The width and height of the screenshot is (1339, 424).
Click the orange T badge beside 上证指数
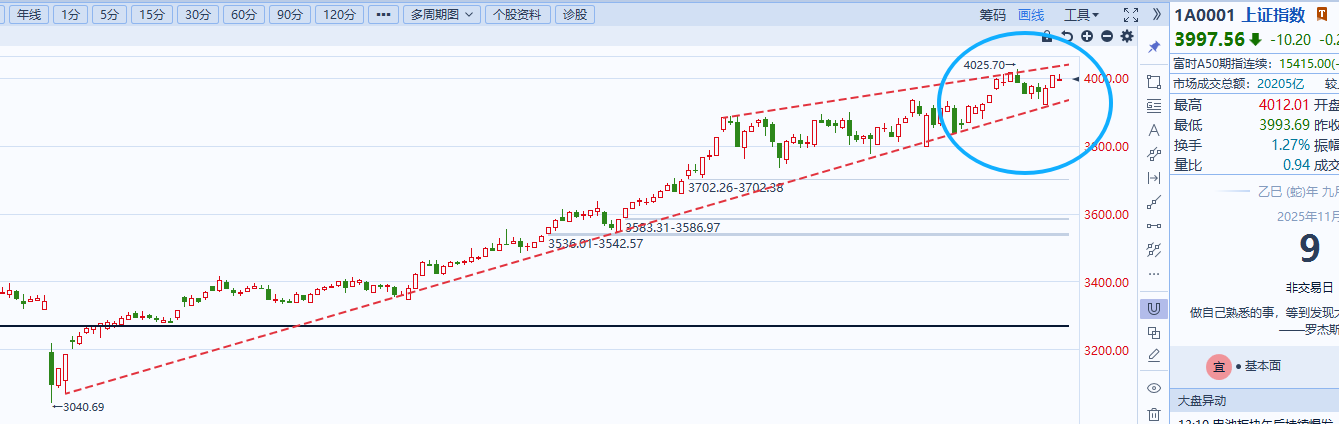click(x=1322, y=15)
